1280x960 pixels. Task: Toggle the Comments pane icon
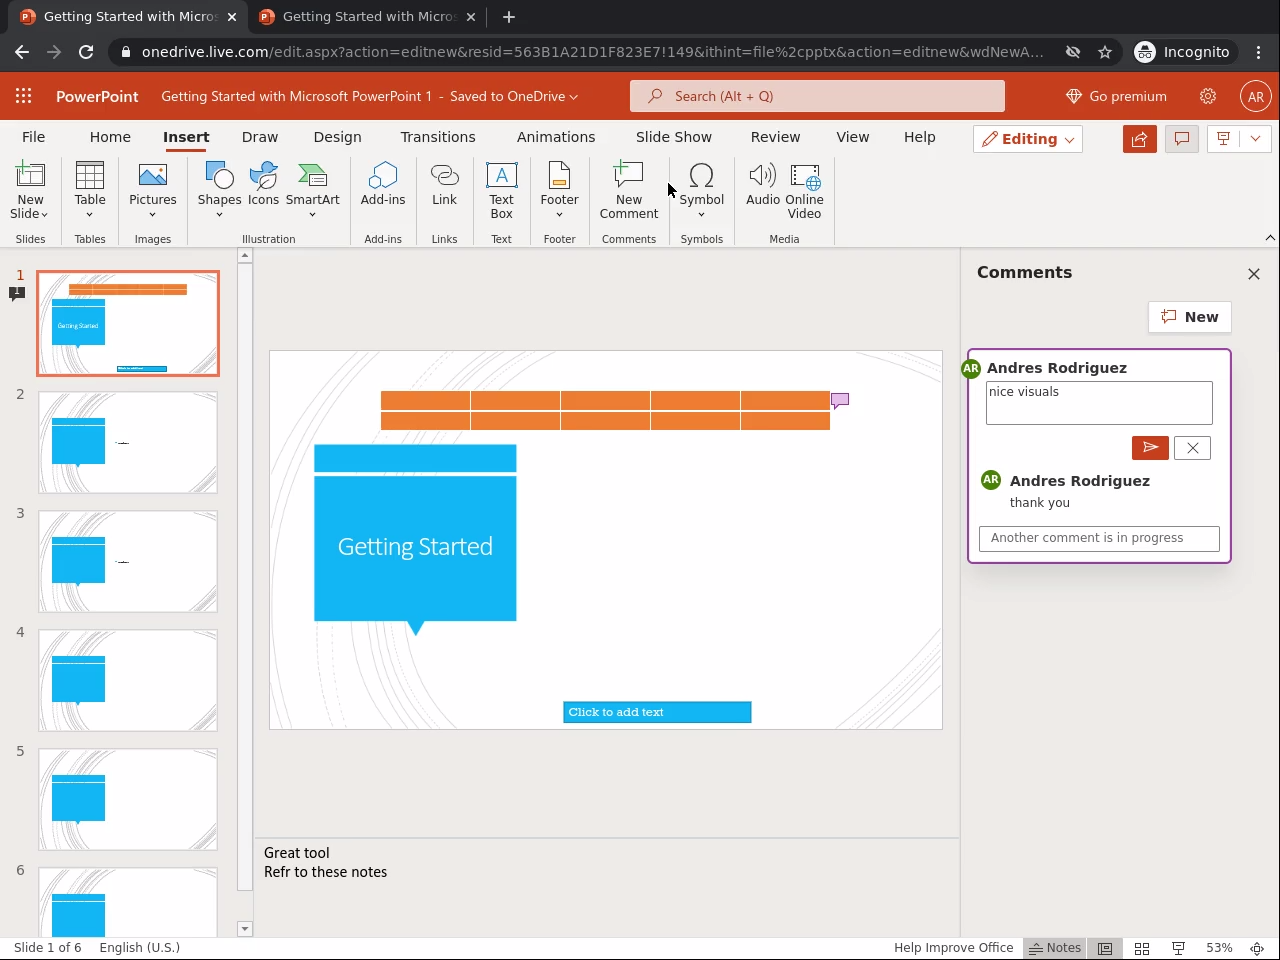1181,139
